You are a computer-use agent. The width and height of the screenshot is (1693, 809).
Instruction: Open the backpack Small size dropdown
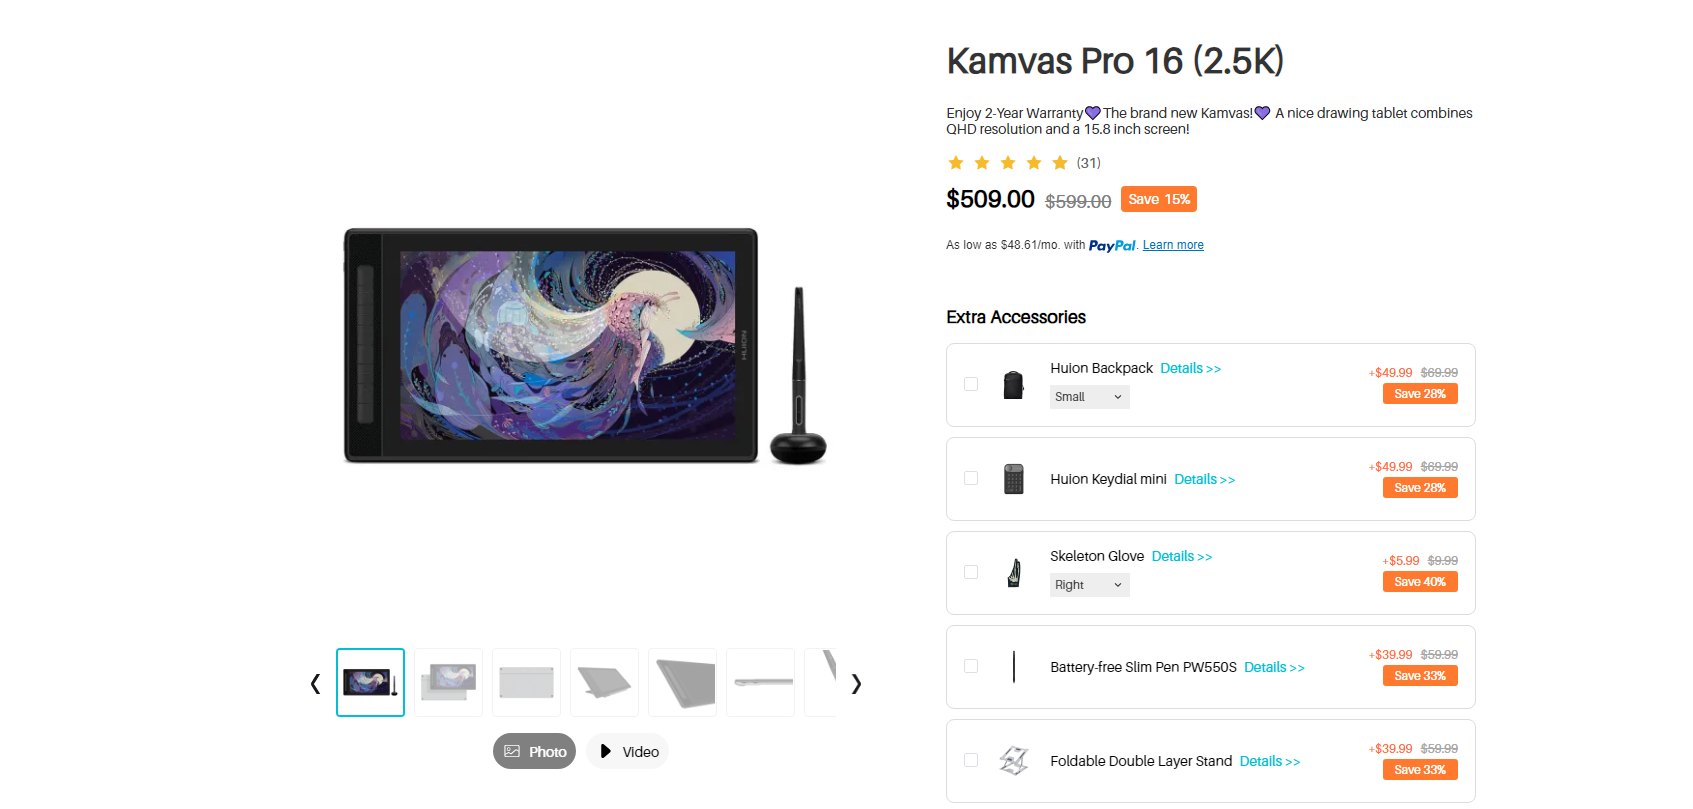(1090, 397)
